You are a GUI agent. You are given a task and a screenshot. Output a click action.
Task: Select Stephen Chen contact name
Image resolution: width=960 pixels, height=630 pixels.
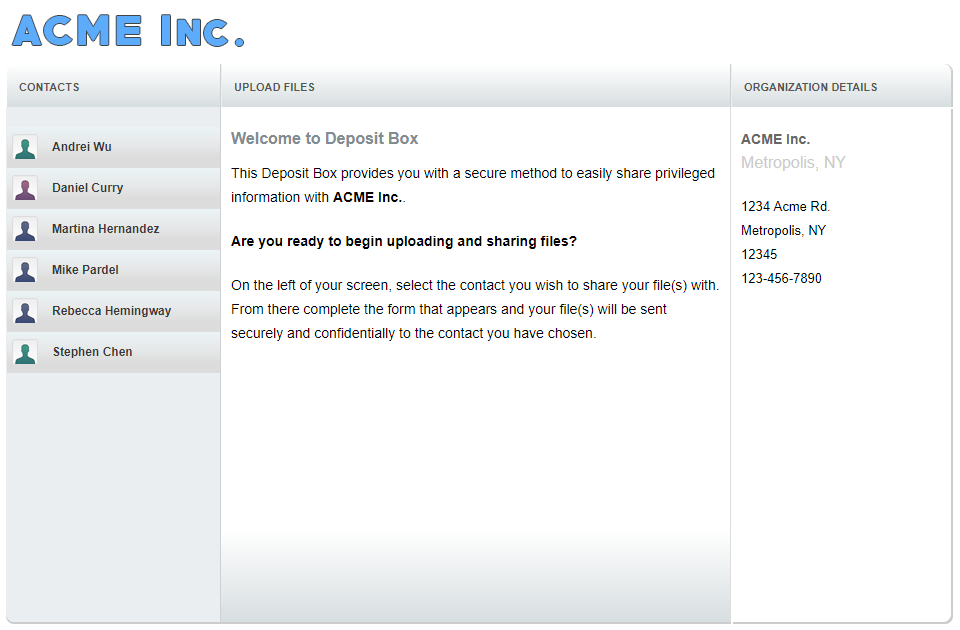[x=92, y=352]
